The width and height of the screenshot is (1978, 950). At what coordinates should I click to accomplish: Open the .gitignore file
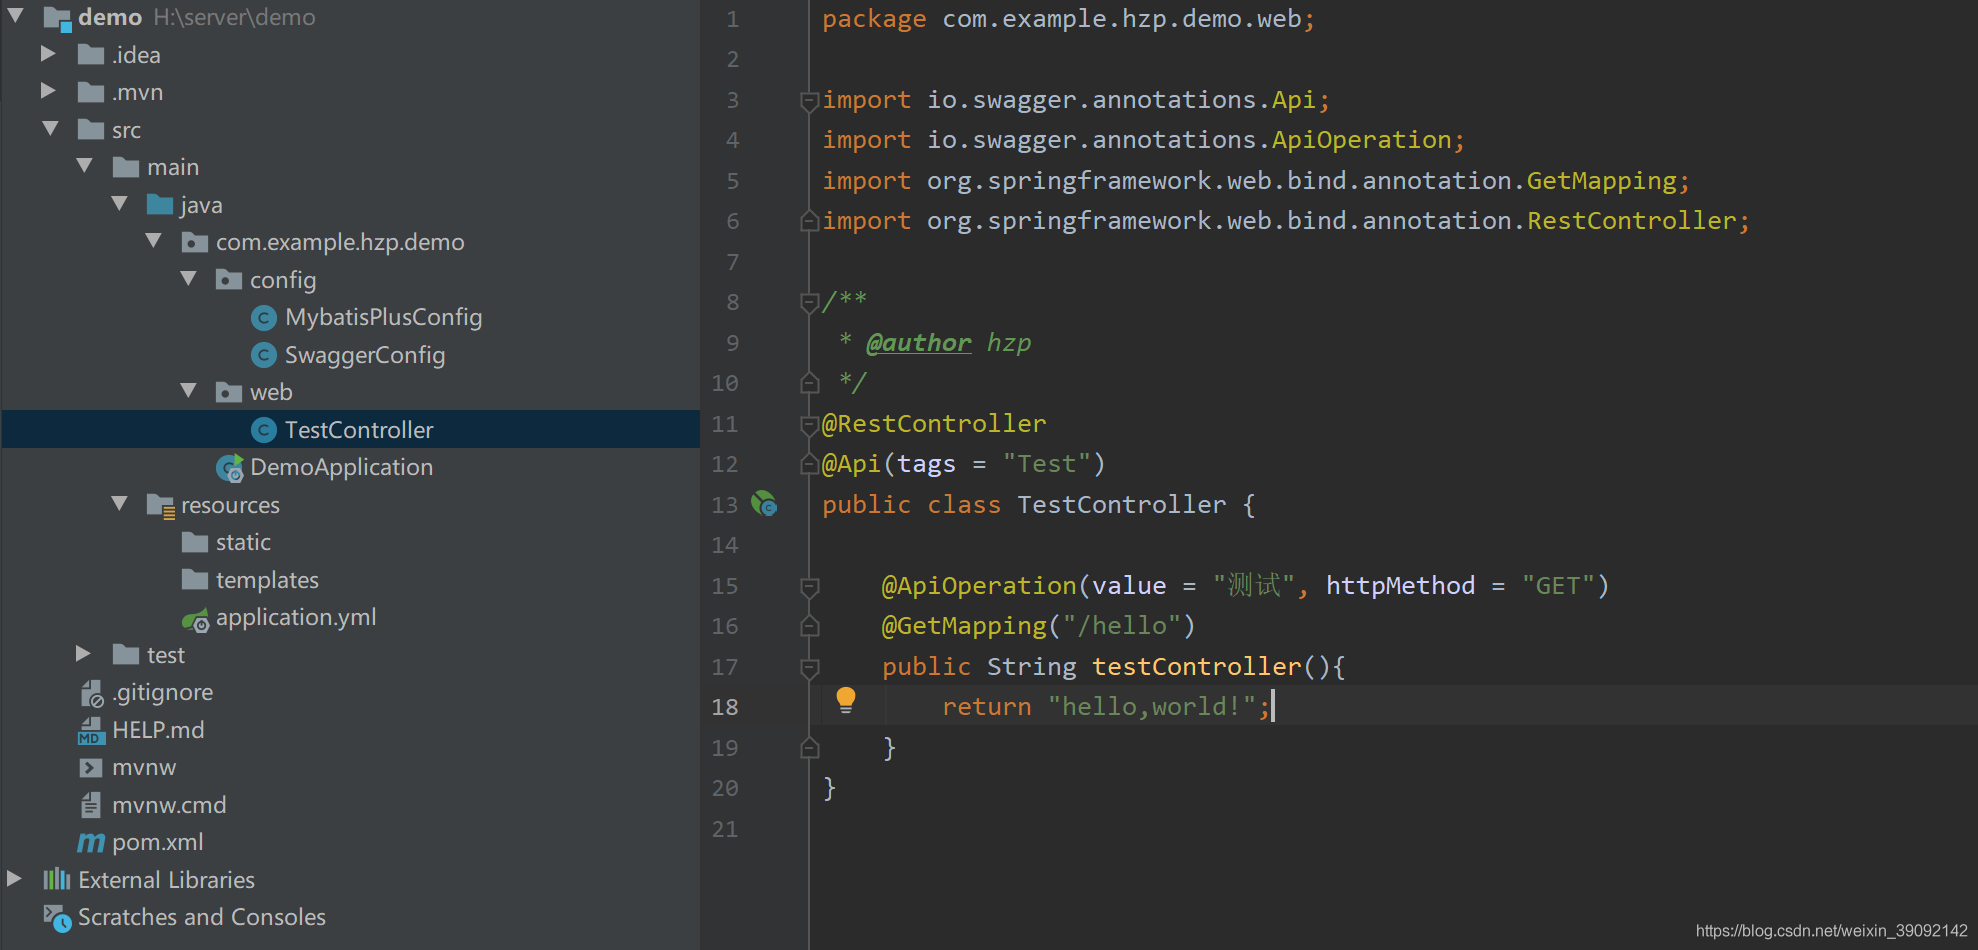tap(163, 692)
